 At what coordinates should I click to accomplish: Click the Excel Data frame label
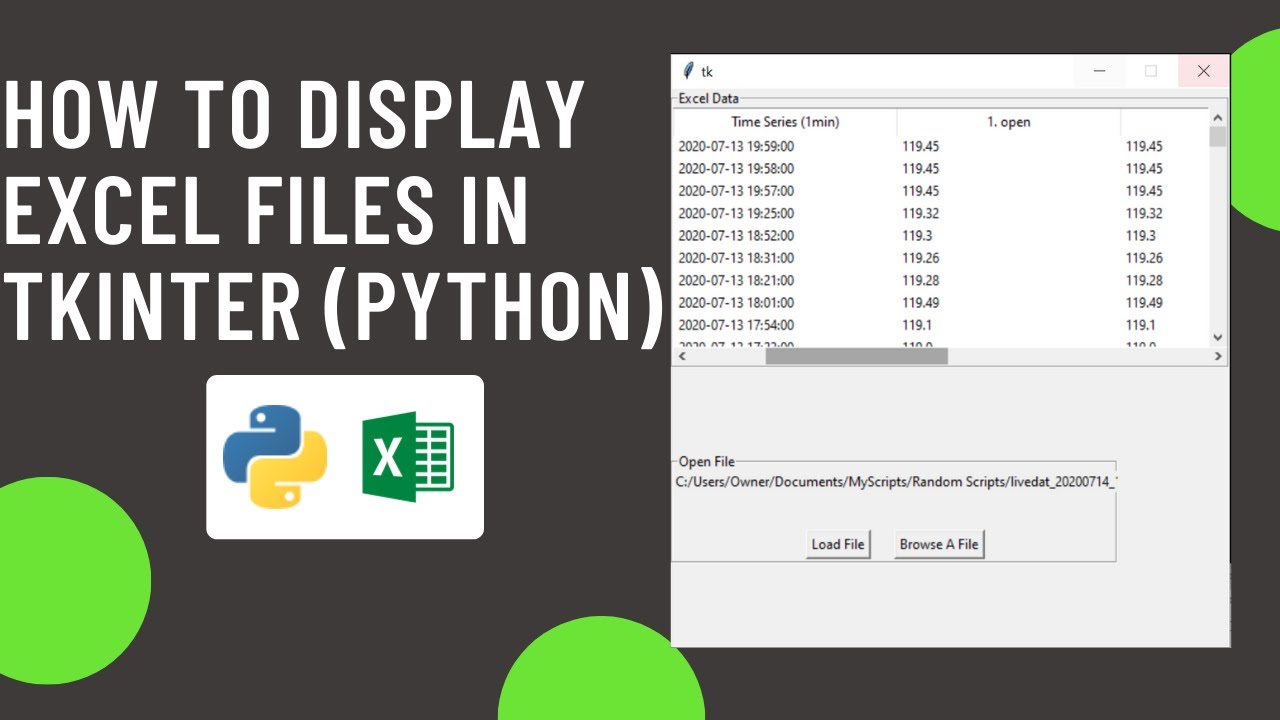point(709,98)
